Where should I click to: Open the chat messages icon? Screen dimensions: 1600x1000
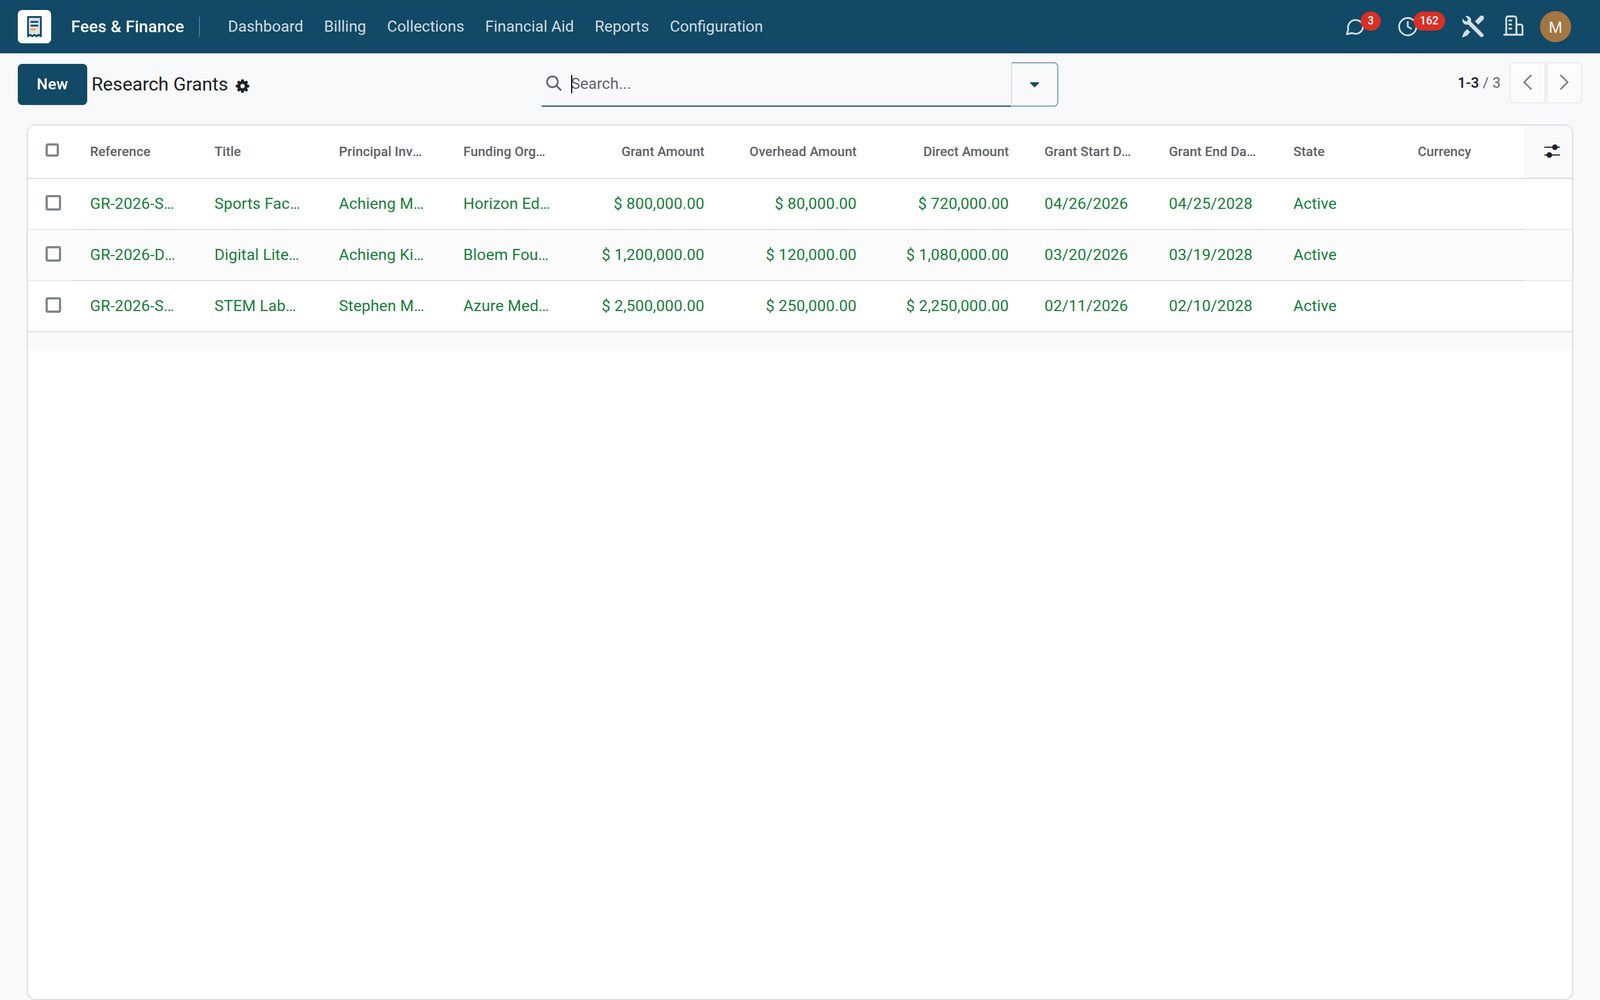click(1355, 27)
